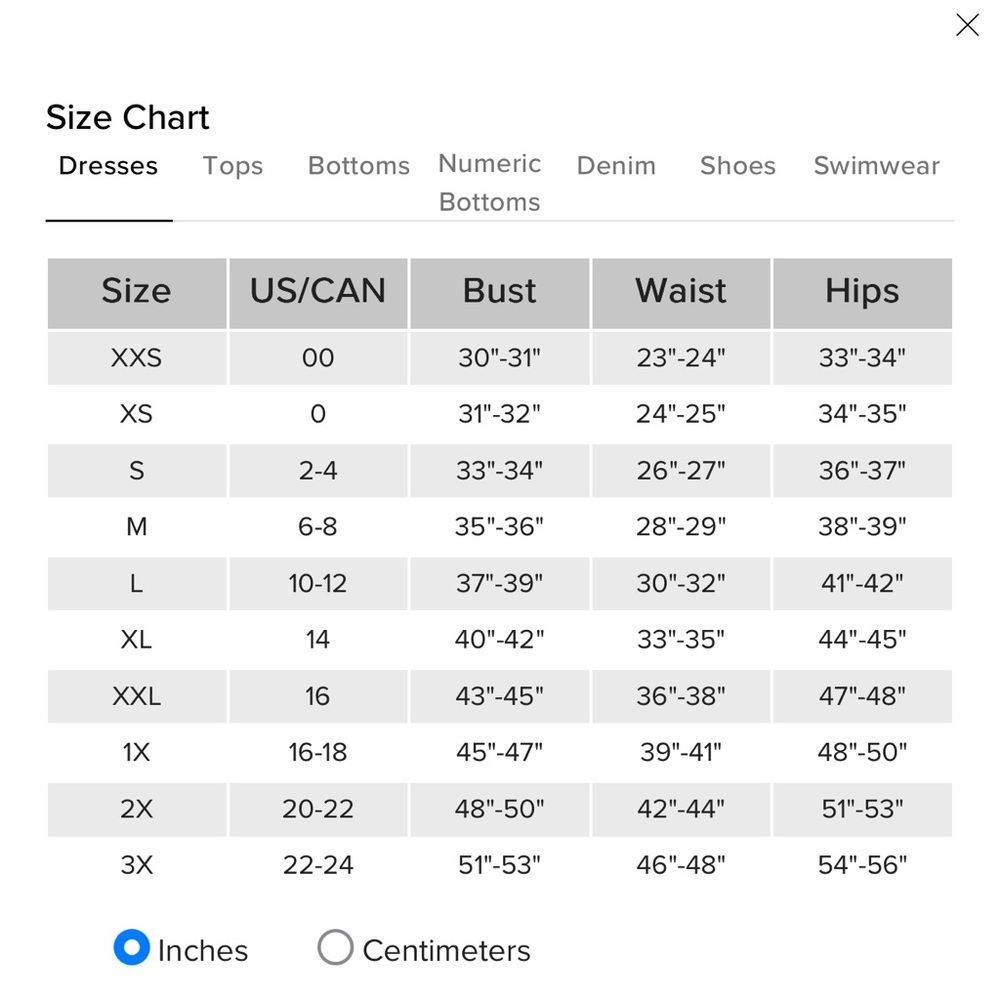This screenshot has width=1000, height=1000.
Task: Switch to the Shoes tab
Action: coord(738,166)
